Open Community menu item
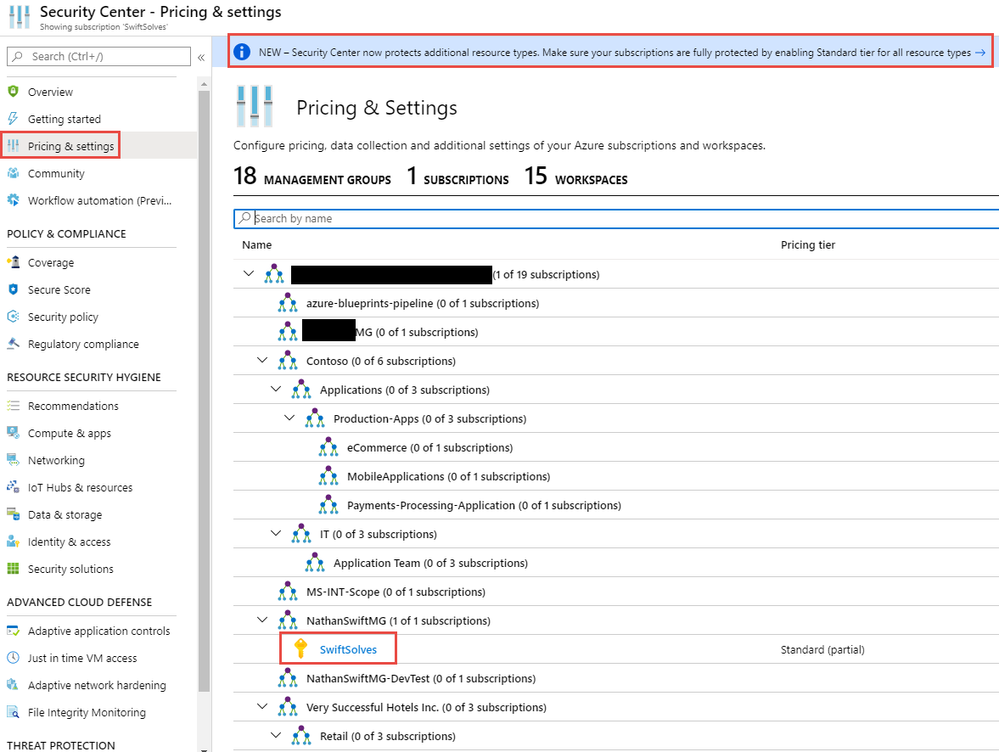Screen dimensions: 999x752 [56, 173]
